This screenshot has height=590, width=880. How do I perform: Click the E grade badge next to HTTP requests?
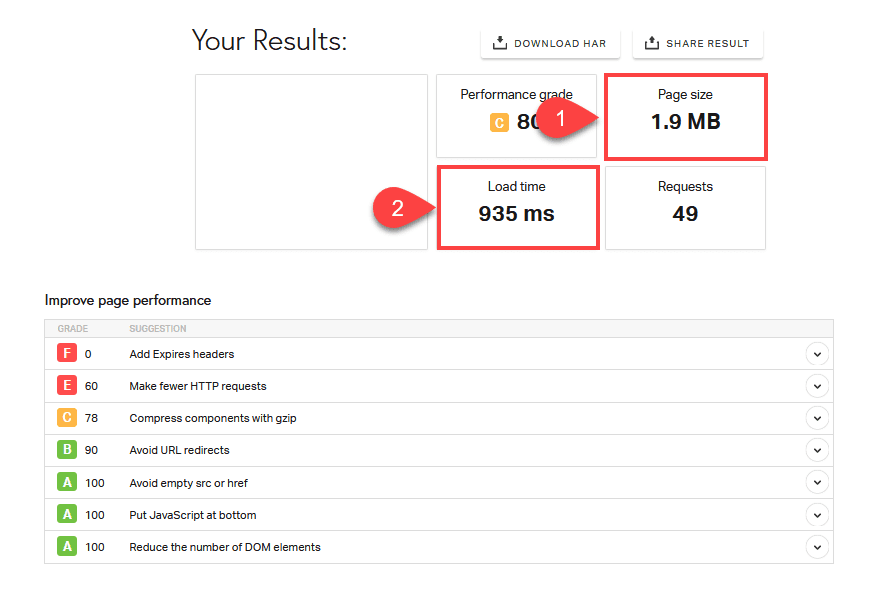(x=67, y=386)
